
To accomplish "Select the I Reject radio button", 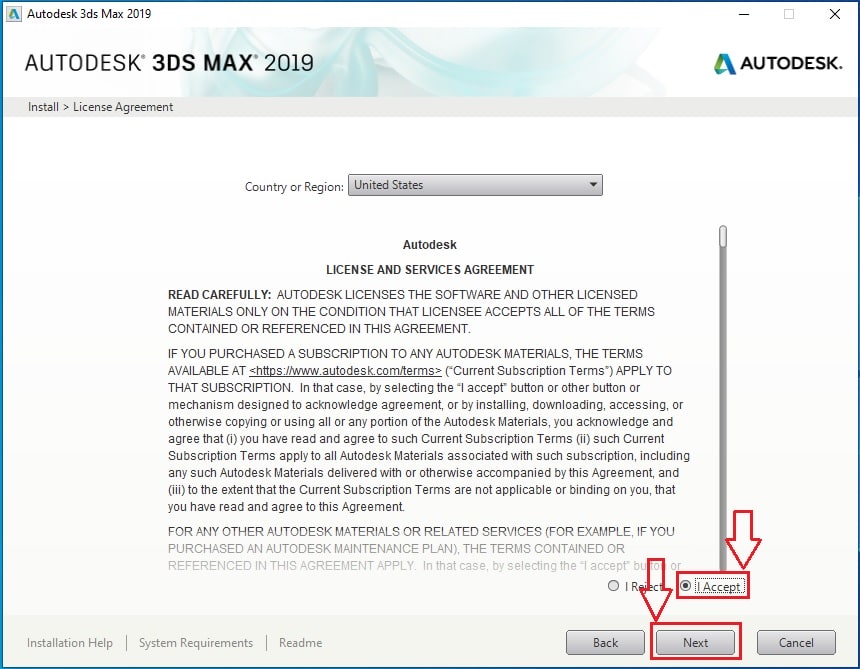I will (x=613, y=586).
